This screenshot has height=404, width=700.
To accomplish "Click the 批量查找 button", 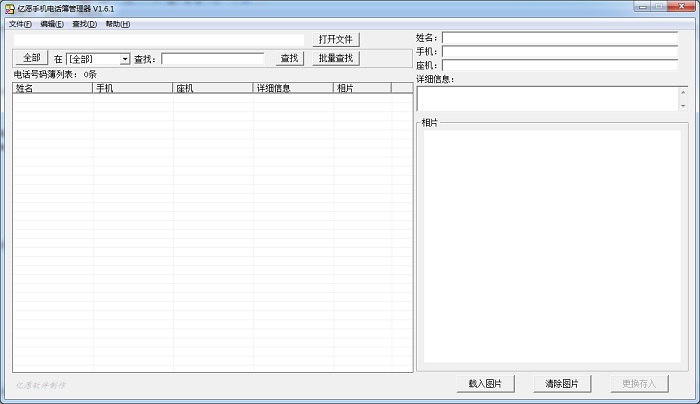I will 335,59.
